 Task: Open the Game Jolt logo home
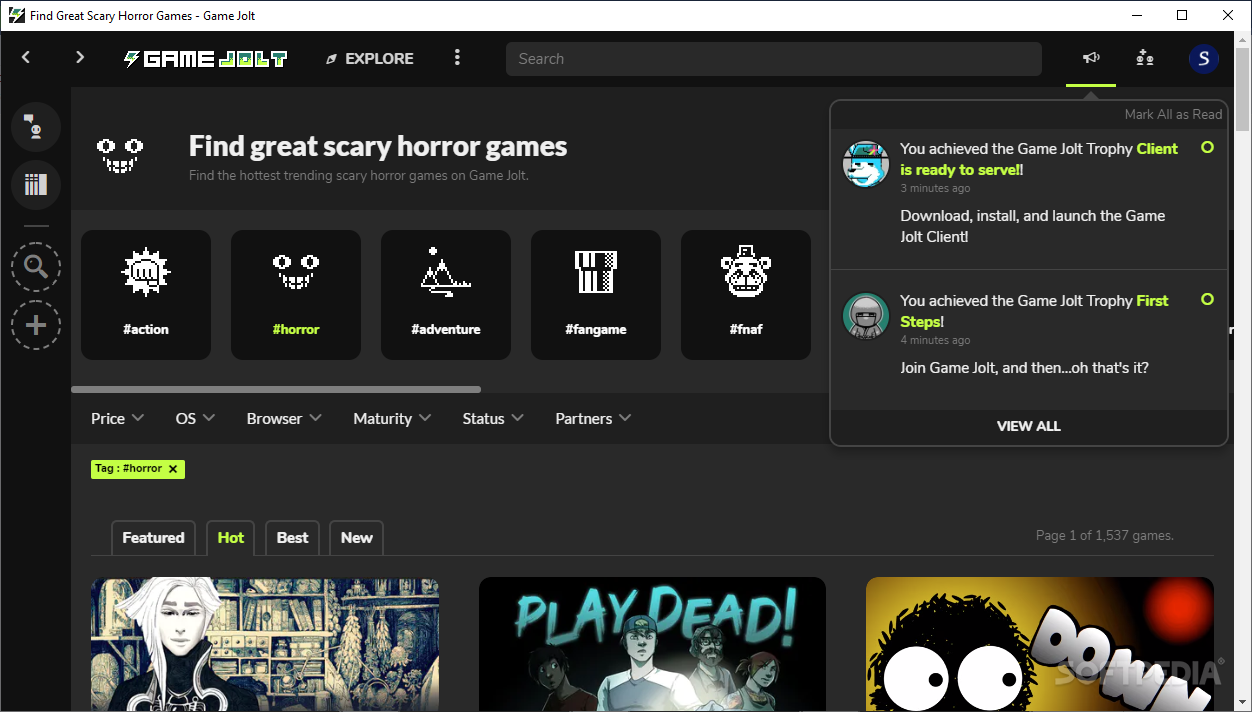pyautogui.click(x=205, y=59)
